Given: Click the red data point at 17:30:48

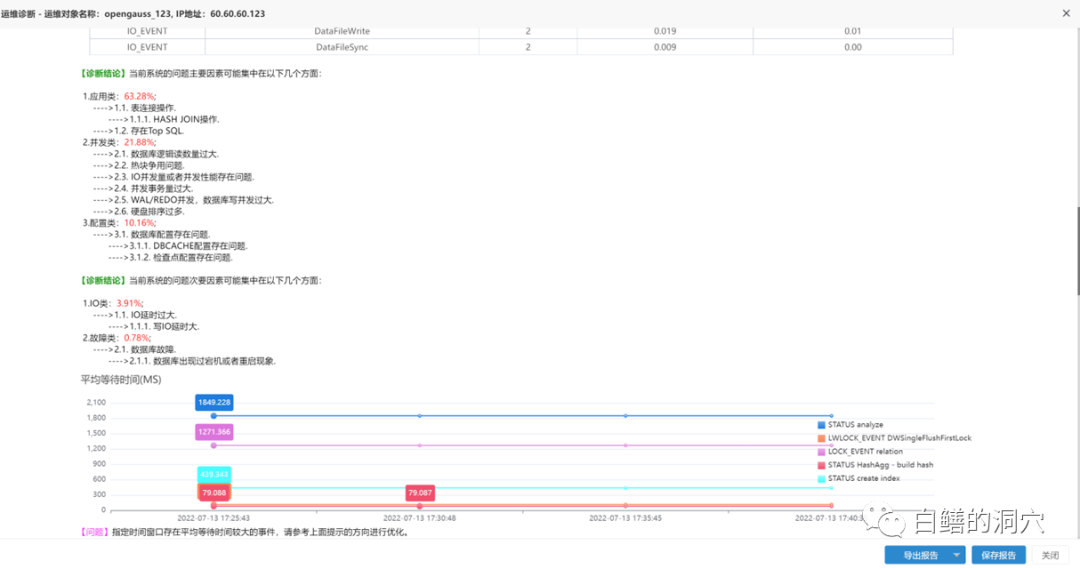Looking at the screenshot, I should [x=420, y=507].
